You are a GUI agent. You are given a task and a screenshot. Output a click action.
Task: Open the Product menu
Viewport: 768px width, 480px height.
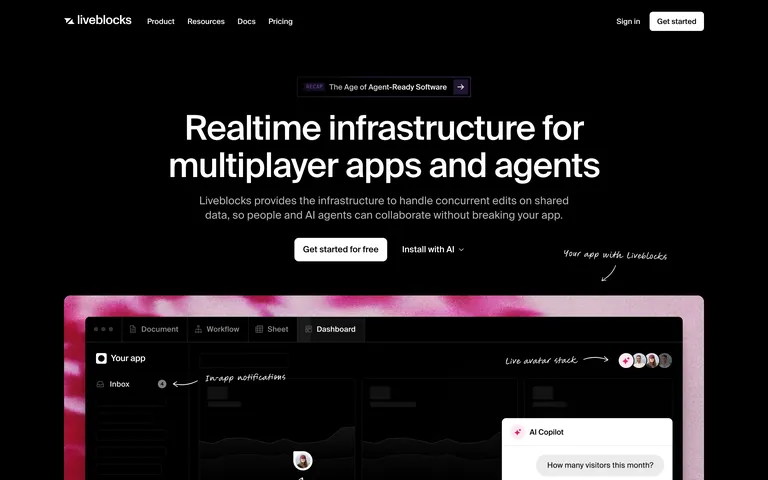pyautogui.click(x=161, y=22)
